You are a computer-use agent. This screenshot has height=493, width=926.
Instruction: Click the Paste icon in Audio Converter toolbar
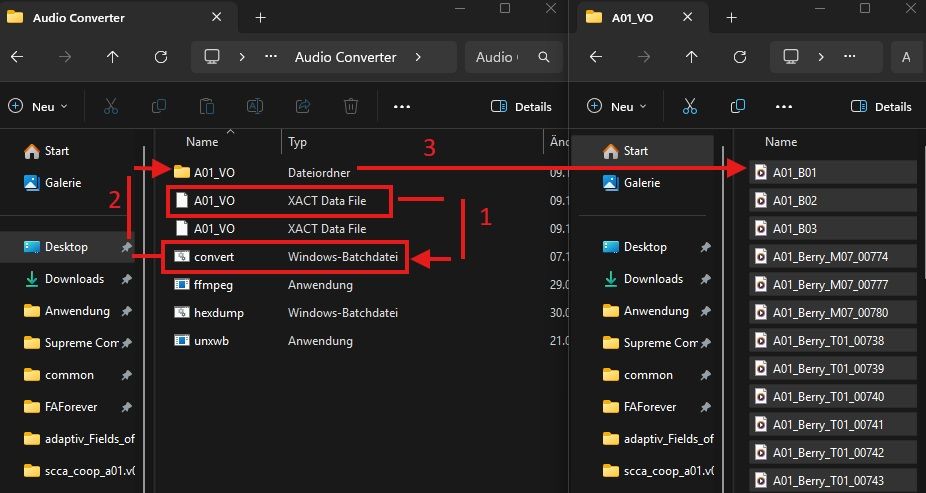207,107
